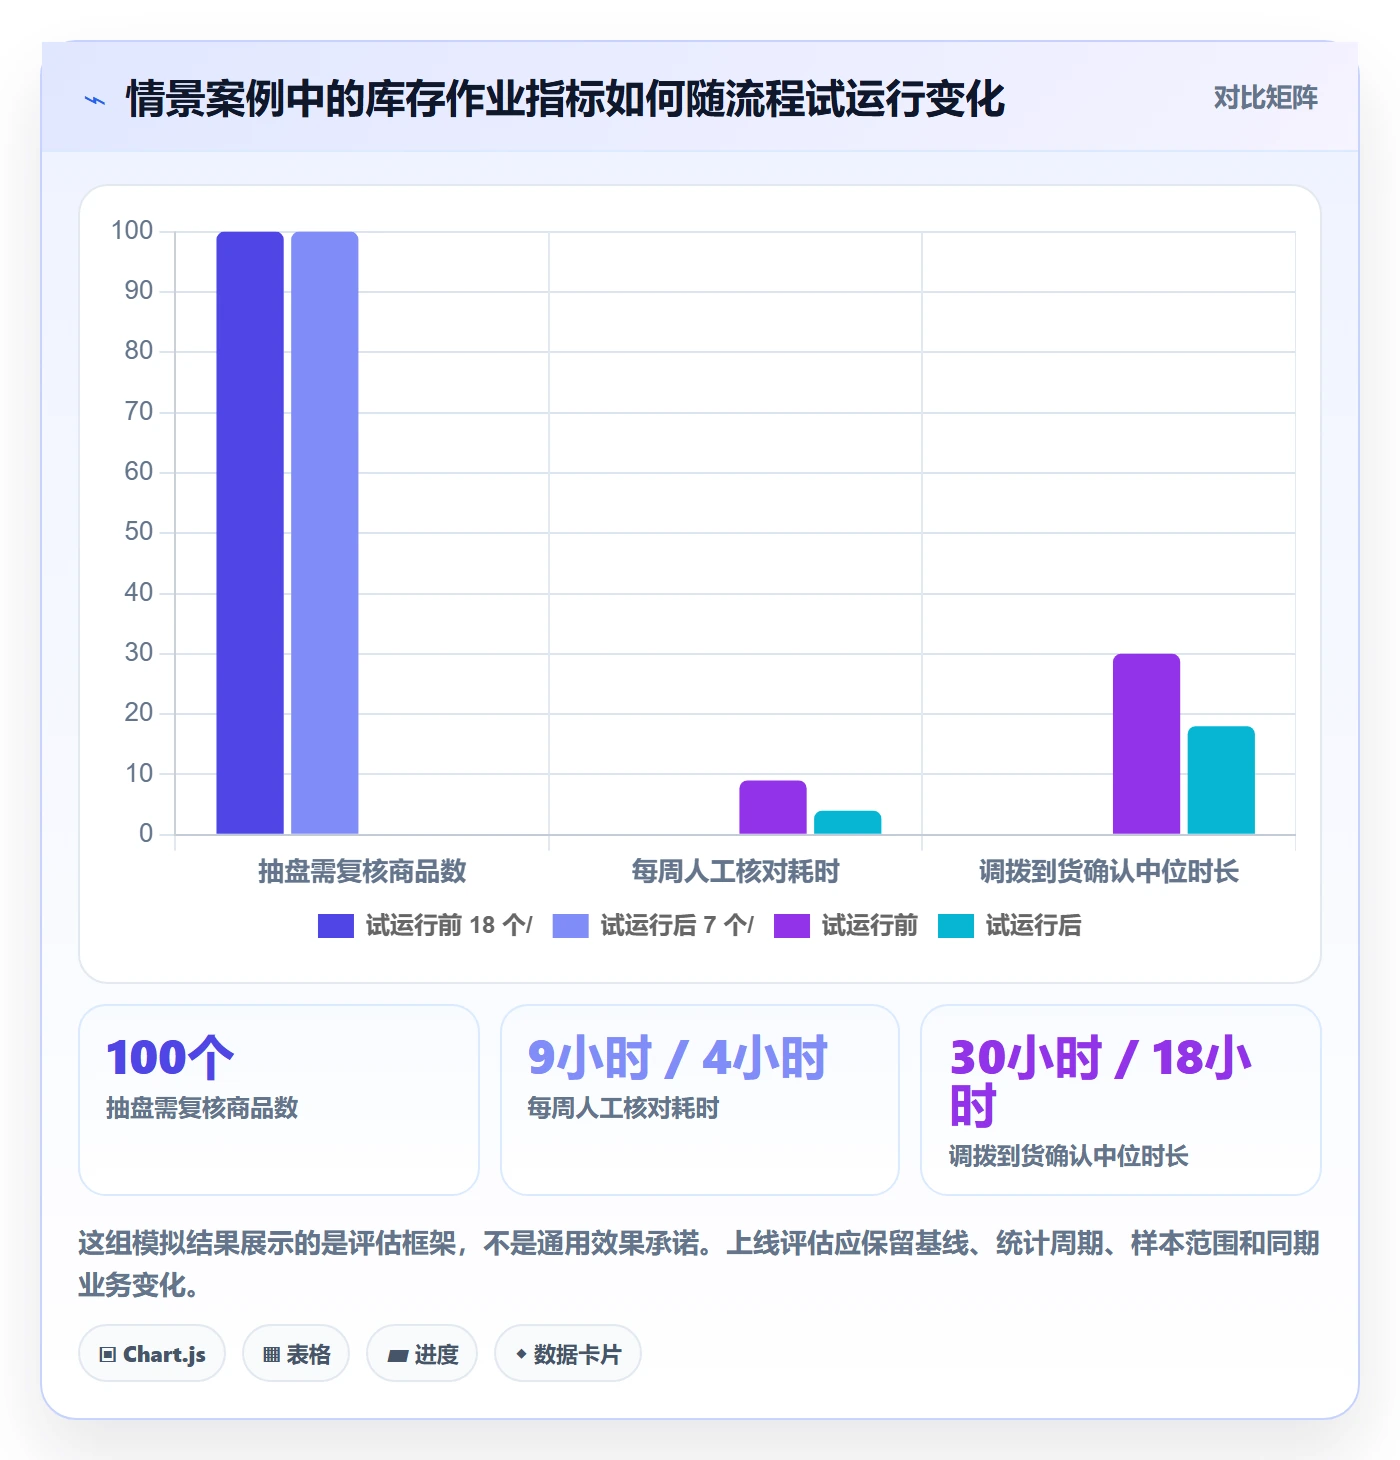Select the 30小时 / 18小时 data card

point(1121,1100)
